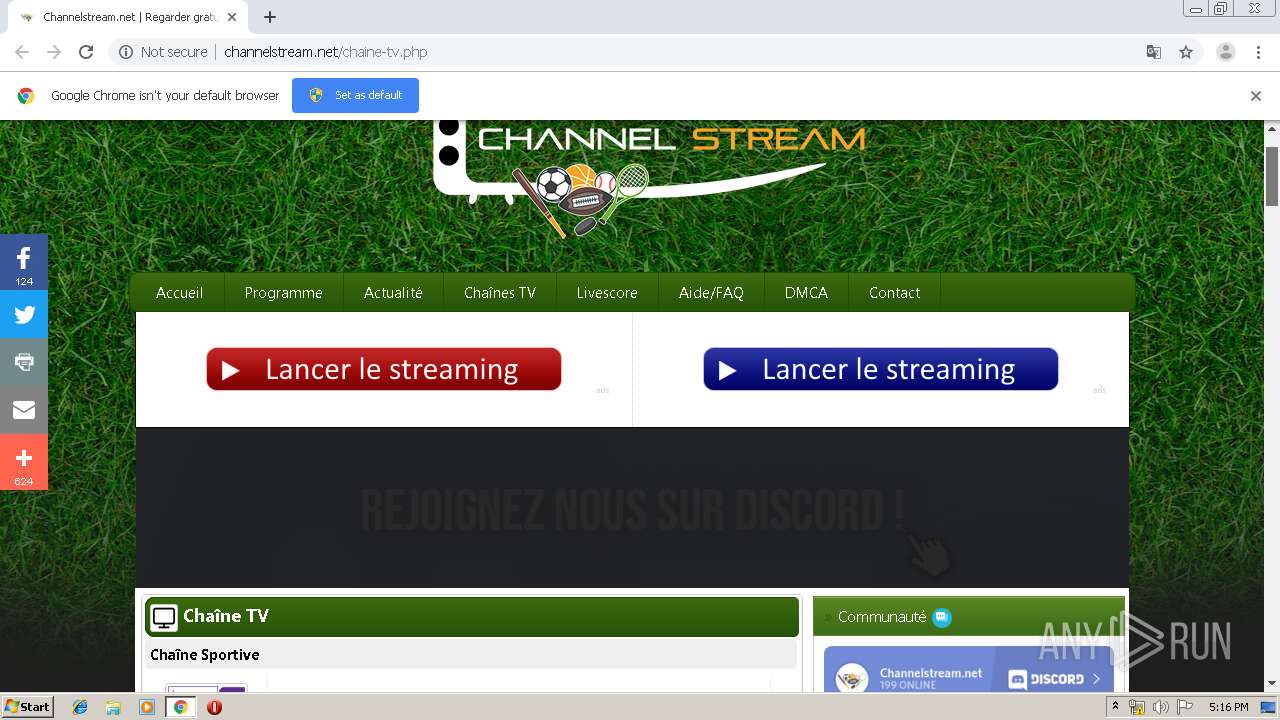Close the Channelstream.net tab
This screenshot has height=720, width=1280.
(x=232, y=17)
